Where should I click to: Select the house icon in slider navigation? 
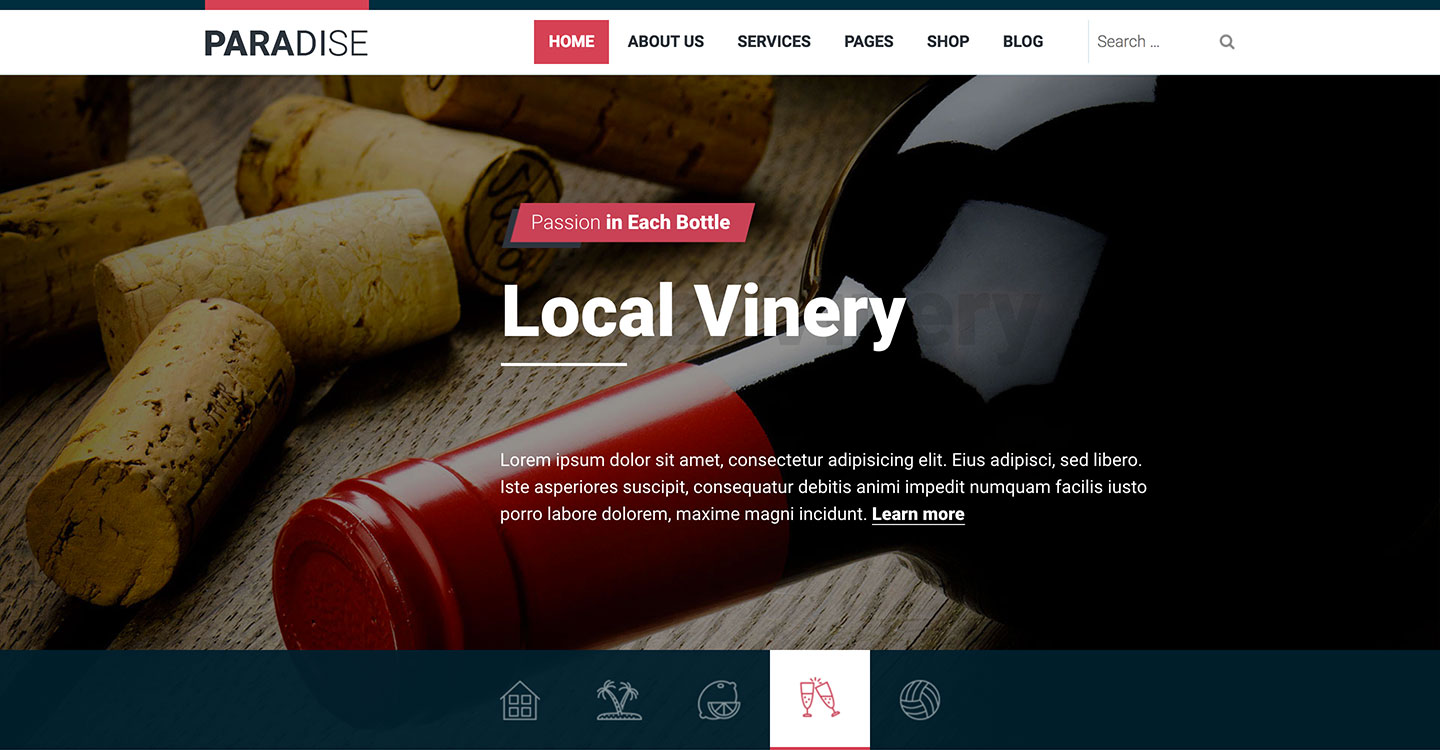coord(520,700)
